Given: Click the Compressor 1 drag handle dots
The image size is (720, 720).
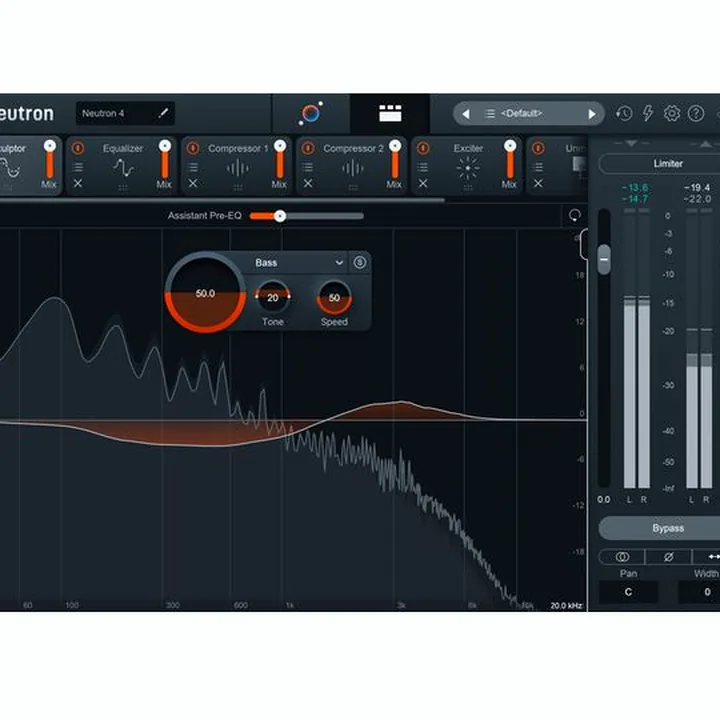Looking at the screenshot, I should tap(238, 187).
